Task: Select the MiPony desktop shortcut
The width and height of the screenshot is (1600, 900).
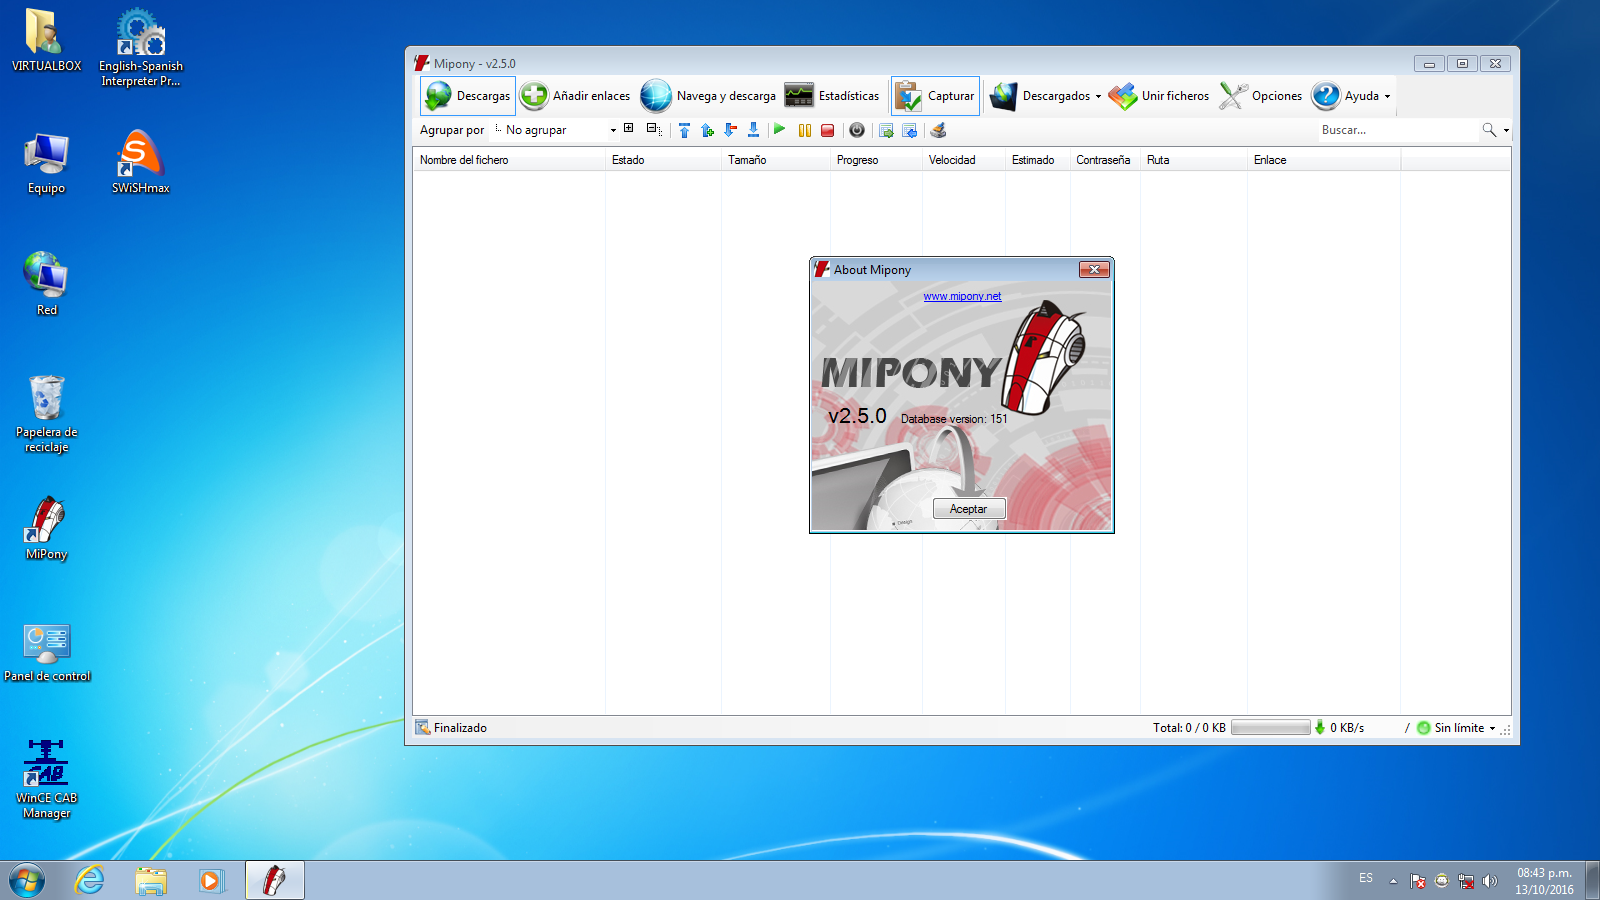Action: [x=46, y=529]
